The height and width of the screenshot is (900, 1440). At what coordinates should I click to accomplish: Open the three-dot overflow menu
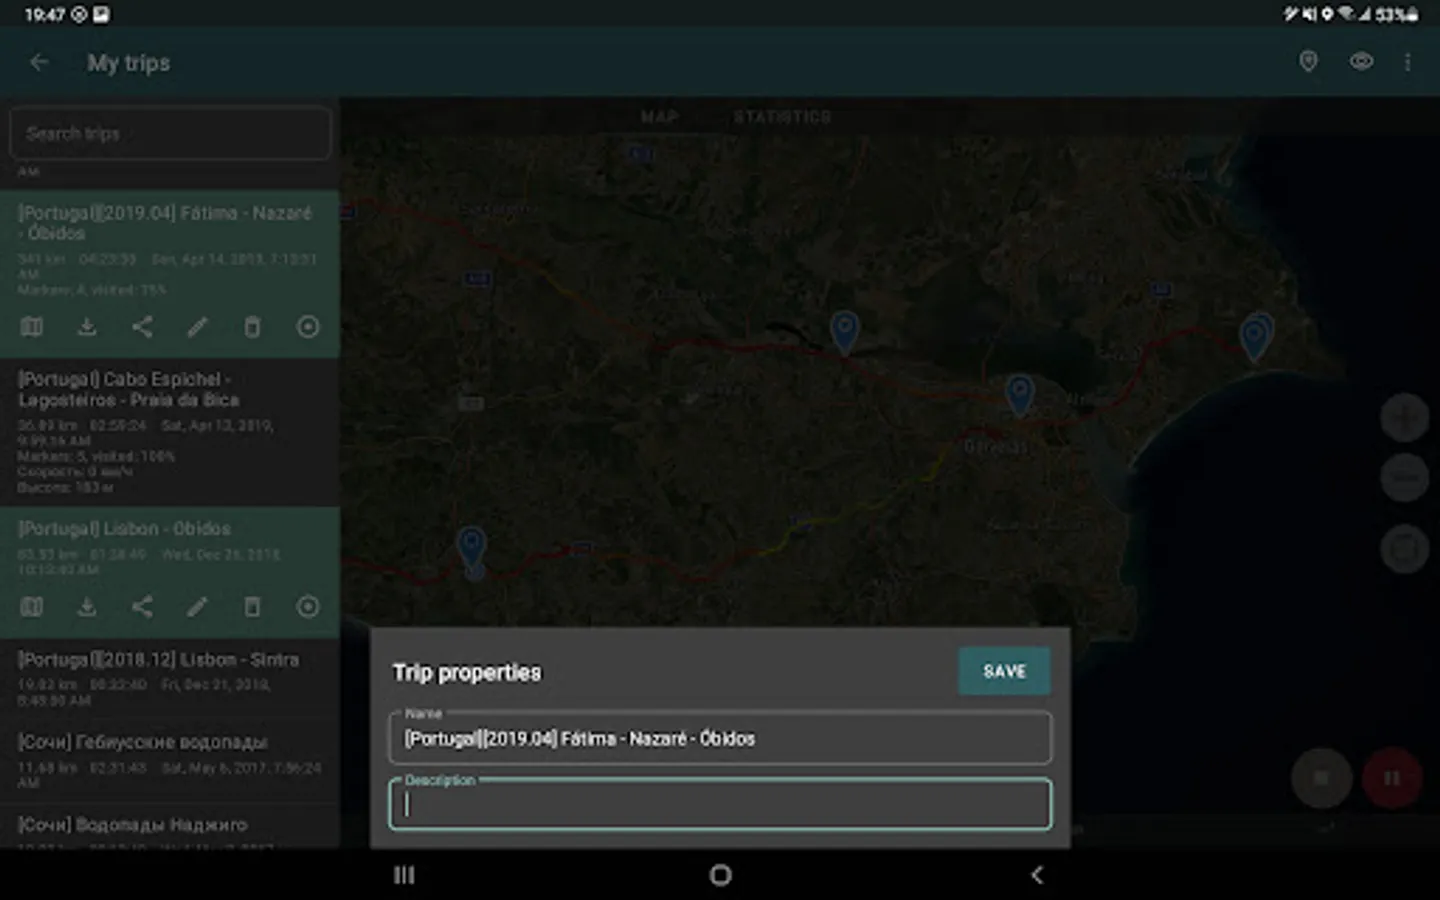(x=1408, y=62)
